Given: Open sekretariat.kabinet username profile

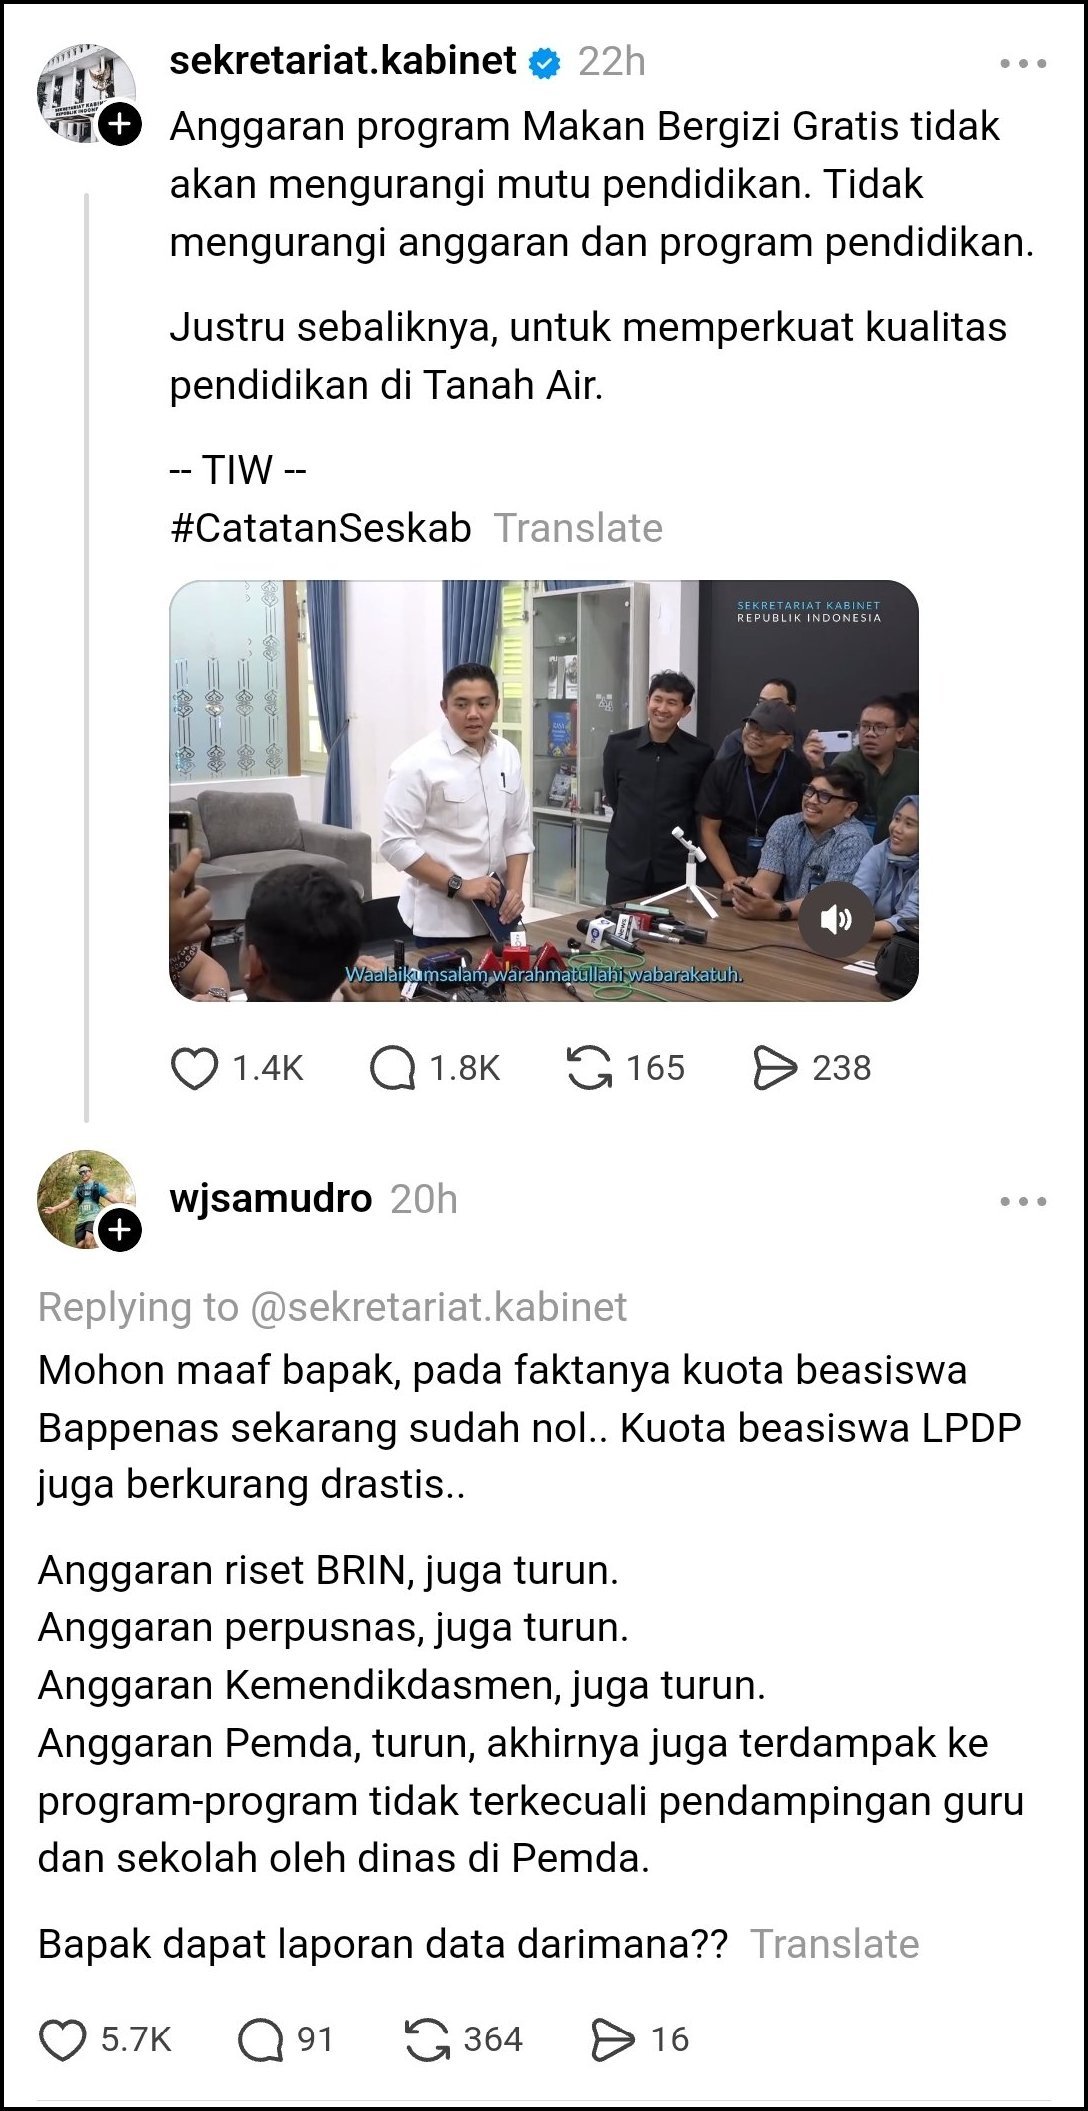Looking at the screenshot, I should 343,61.
